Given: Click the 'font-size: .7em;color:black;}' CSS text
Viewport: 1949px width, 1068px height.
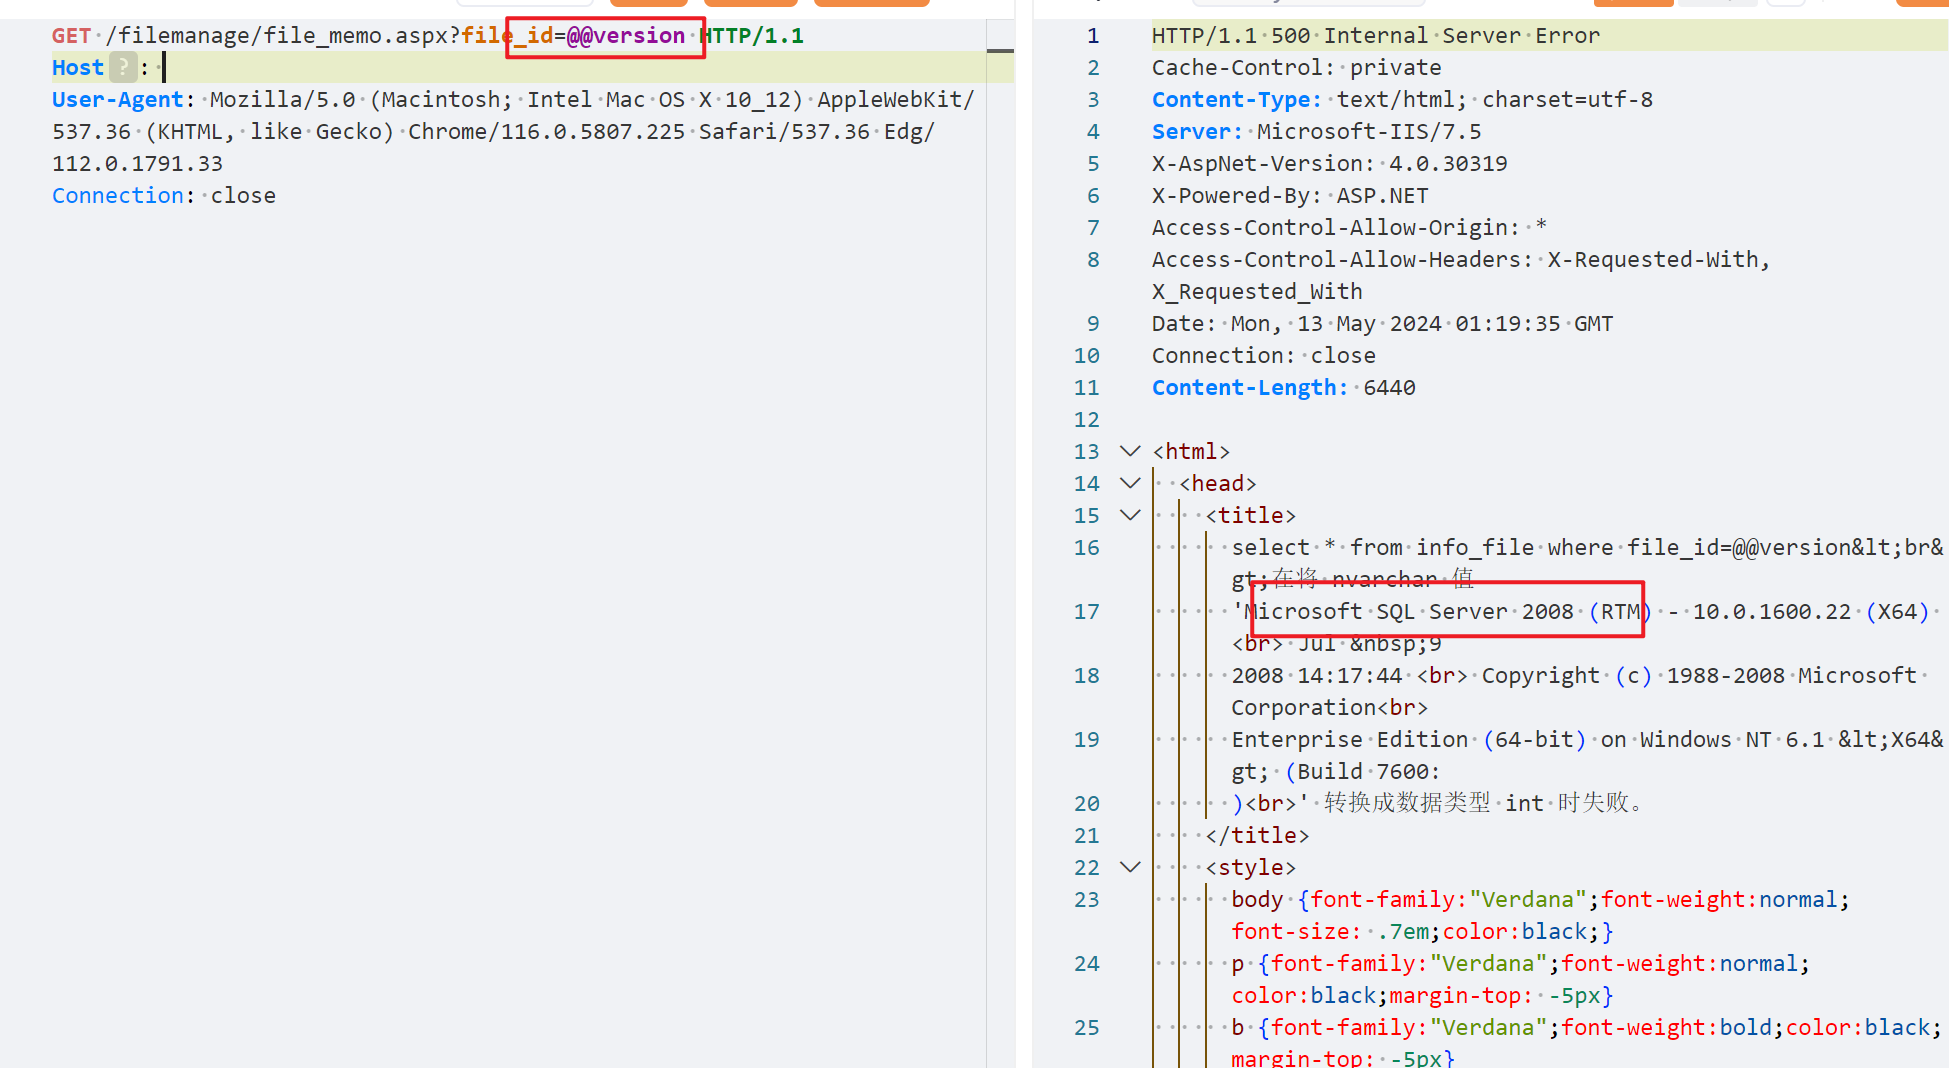Looking at the screenshot, I should (1422, 932).
